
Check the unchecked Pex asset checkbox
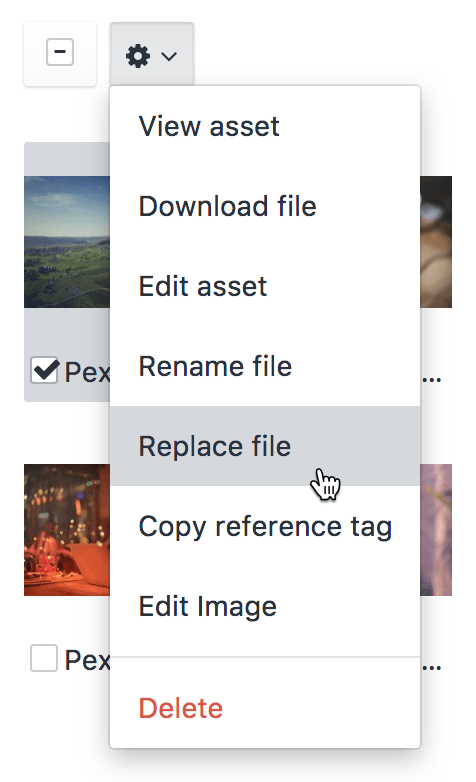44,658
